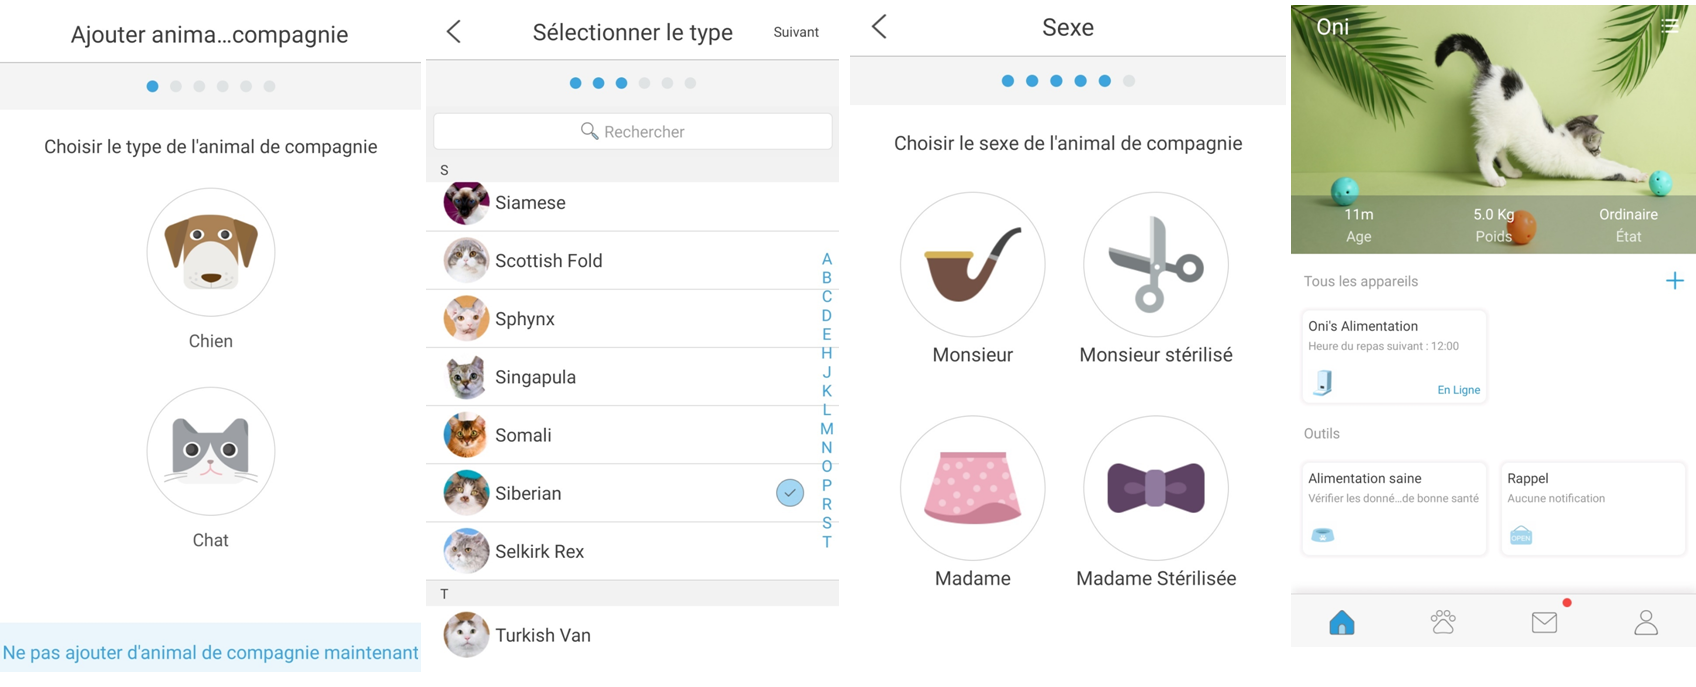Image resolution: width=1696 pixels, height=687 pixels.
Task: Pick the Monsieur pipe icon
Action: [972, 265]
